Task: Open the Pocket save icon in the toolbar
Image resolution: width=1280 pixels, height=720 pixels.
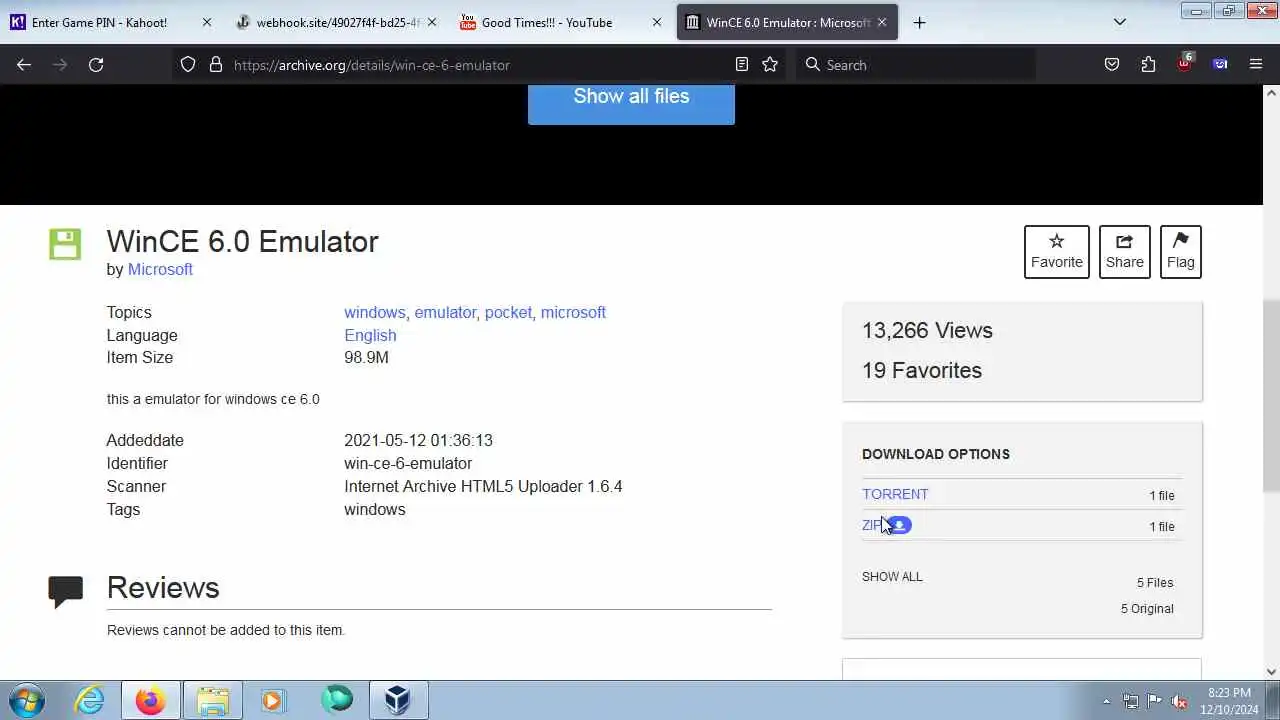Action: [1112, 65]
